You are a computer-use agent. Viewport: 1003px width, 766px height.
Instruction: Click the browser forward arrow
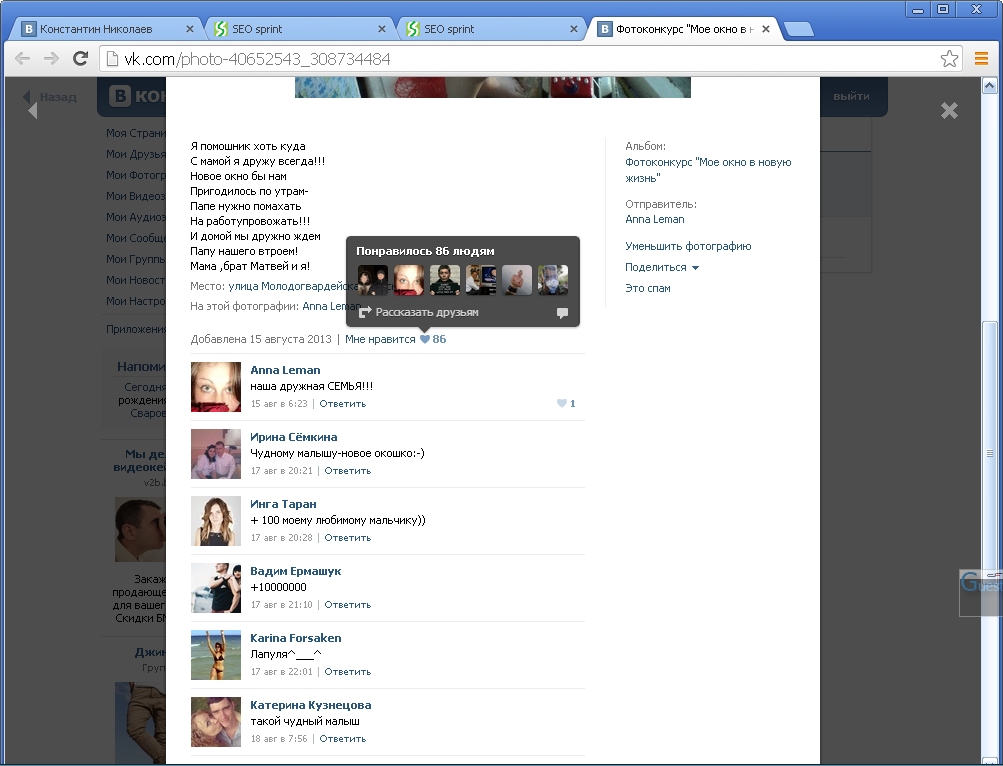[51, 59]
